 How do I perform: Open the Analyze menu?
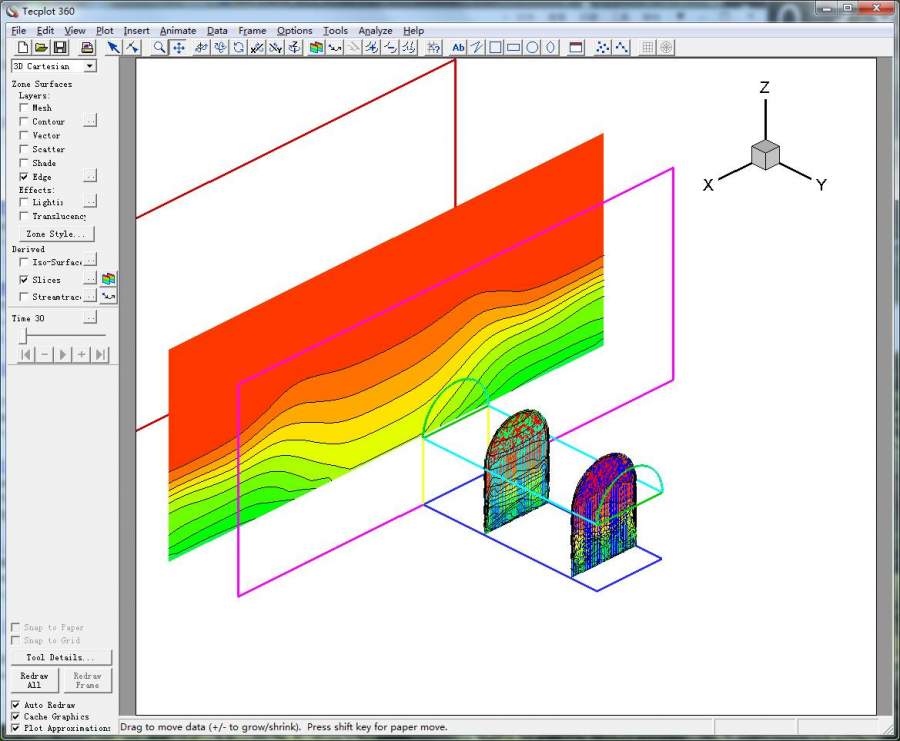point(375,31)
